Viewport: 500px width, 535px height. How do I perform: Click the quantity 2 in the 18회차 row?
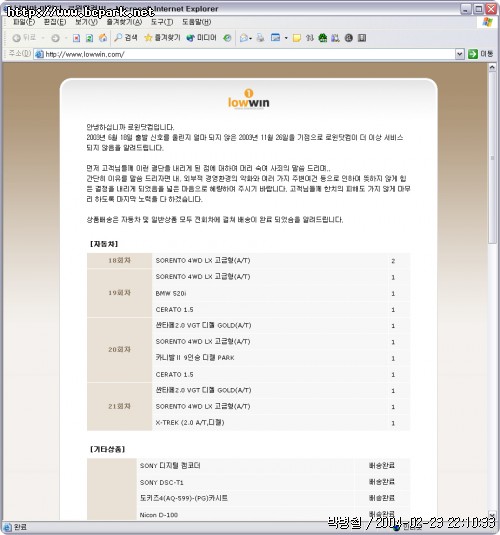tap(393, 261)
